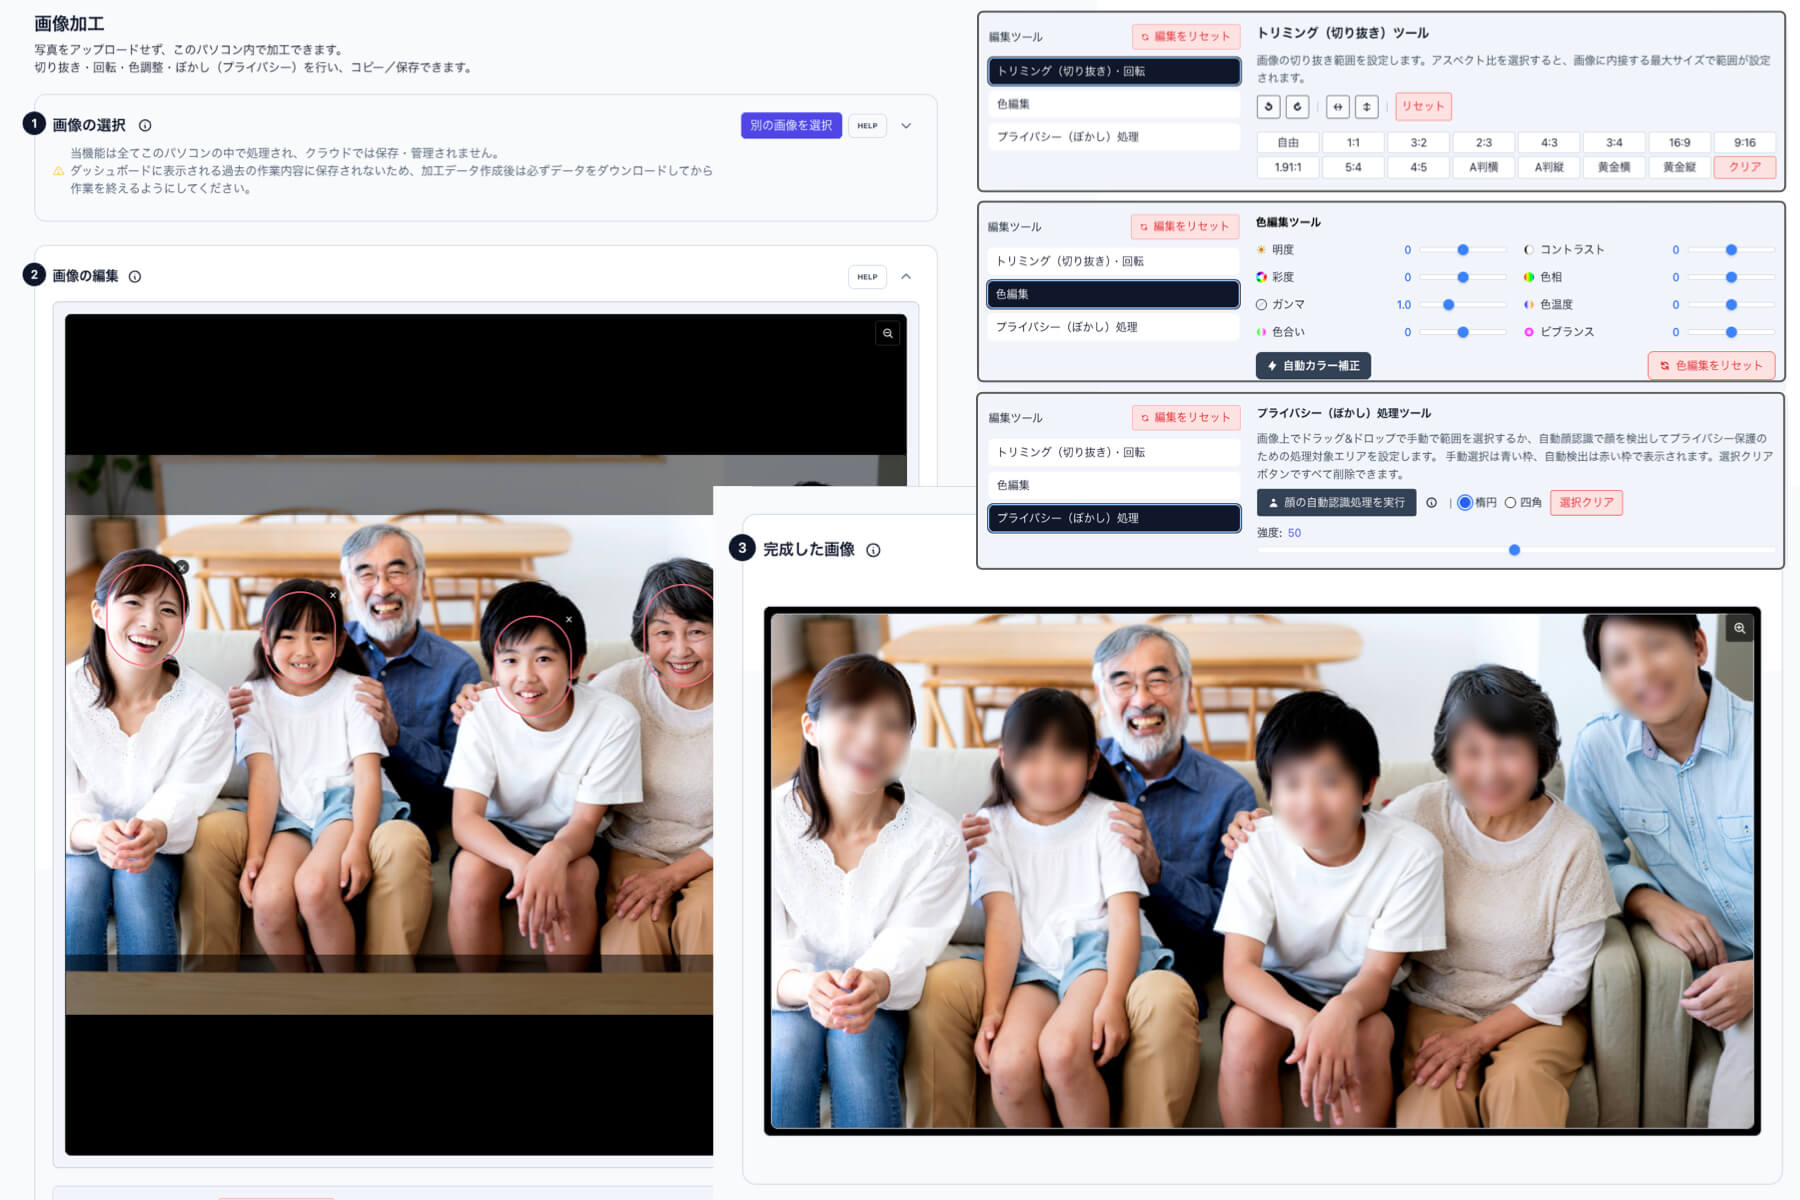Expand the 画像の選択 section chevron
The width and height of the screenshot is (1800, 1200).
(906, 126)
